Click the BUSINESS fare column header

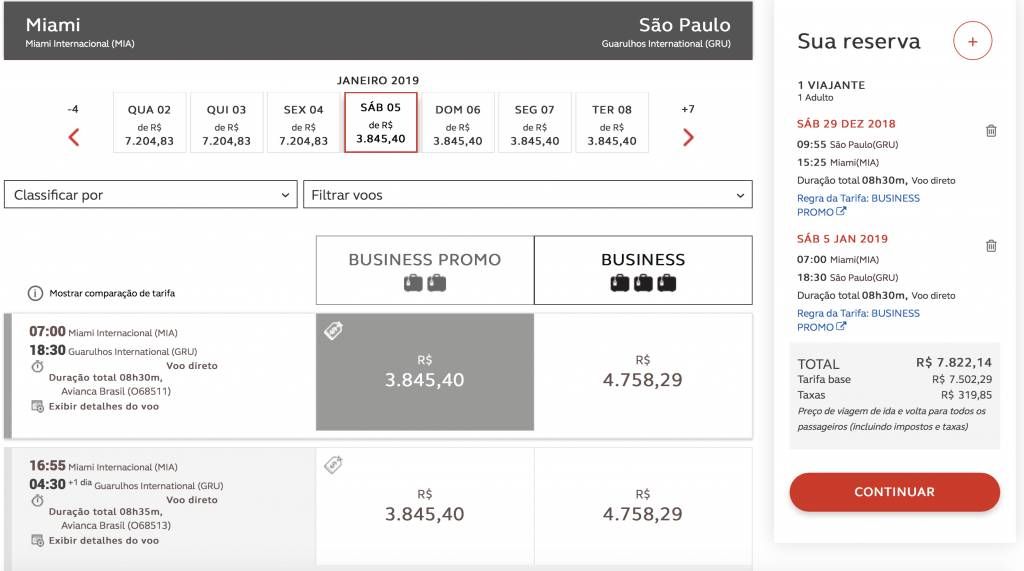click(643, 270)
